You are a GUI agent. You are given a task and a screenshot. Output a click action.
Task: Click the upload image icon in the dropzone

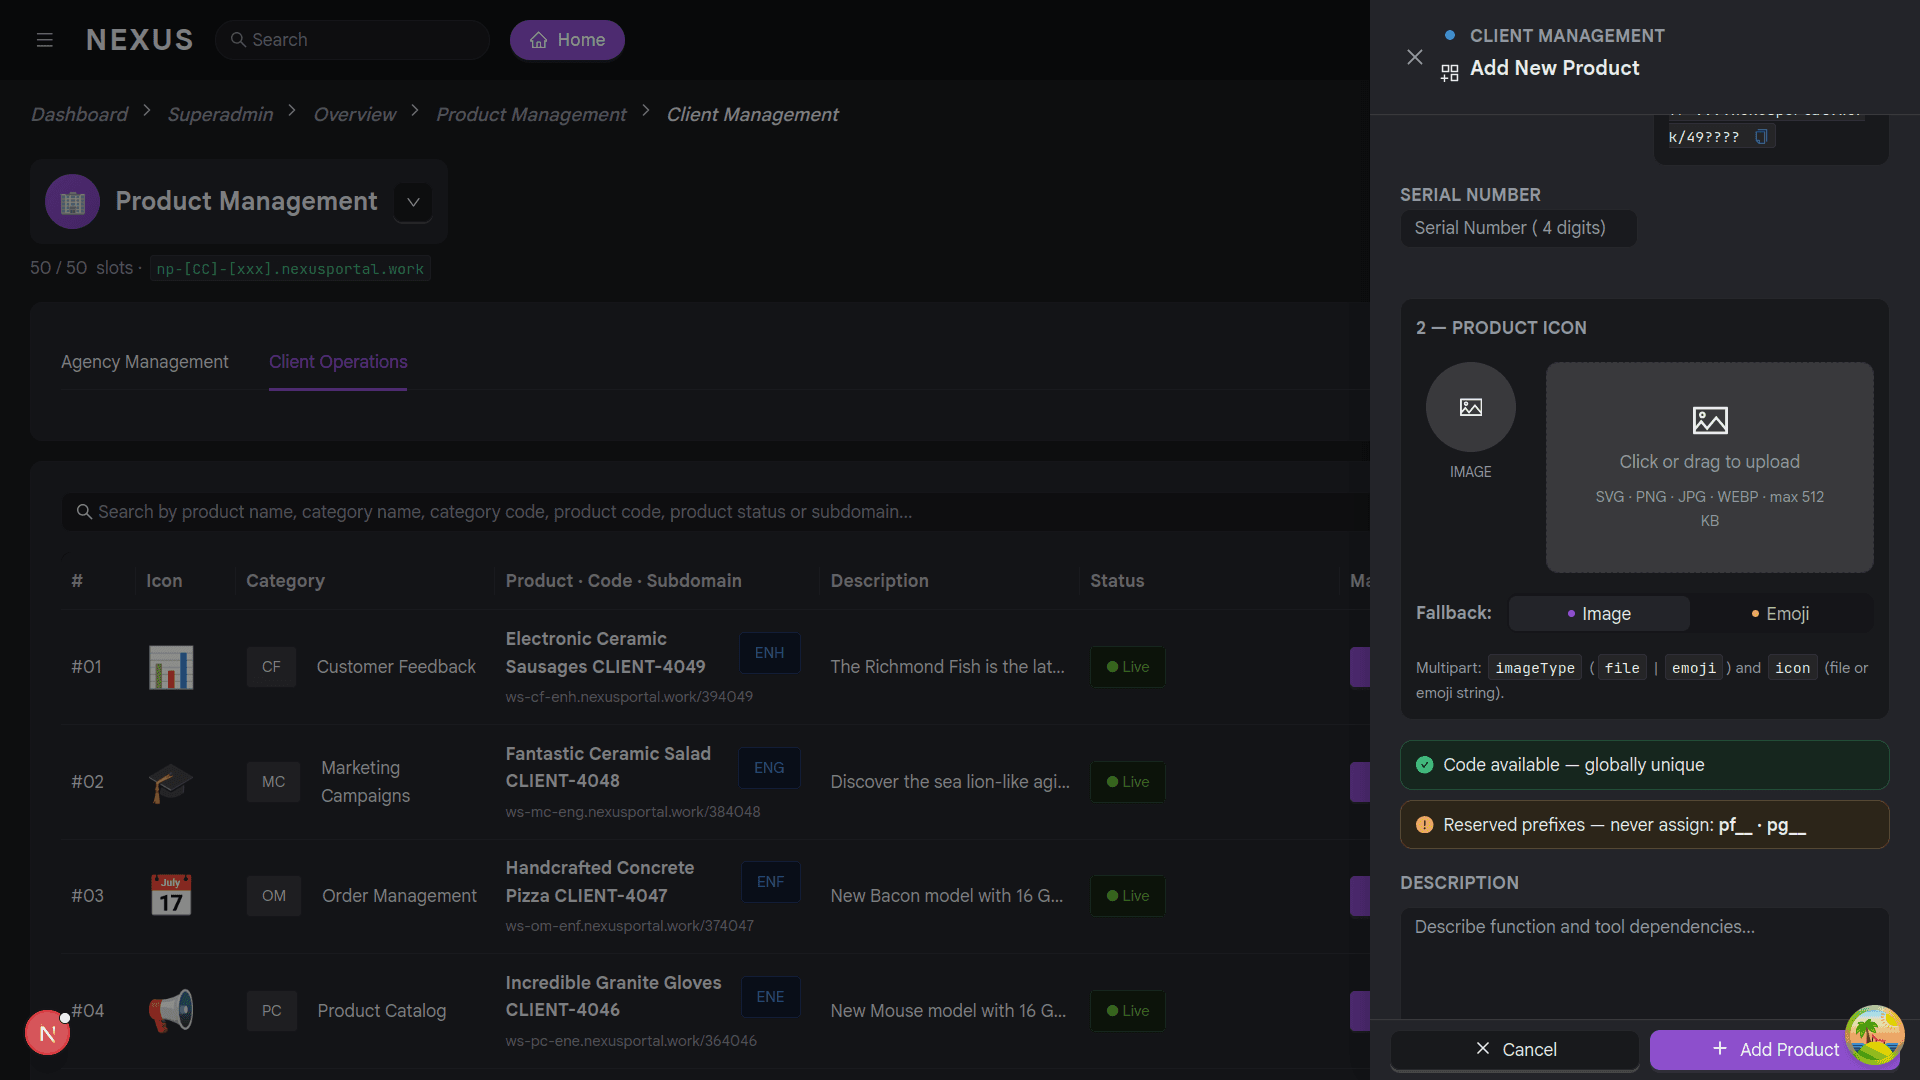pyautogui.click(x=1710, y=420)
